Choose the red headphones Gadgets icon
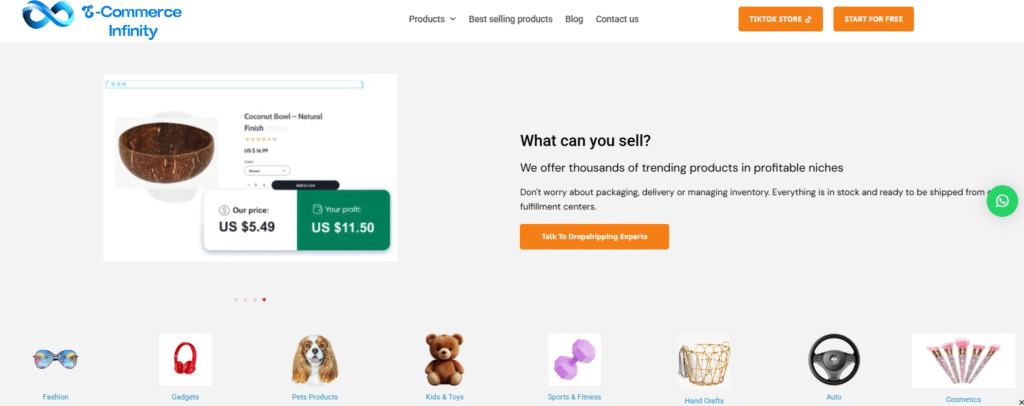 tap(185, 360)
